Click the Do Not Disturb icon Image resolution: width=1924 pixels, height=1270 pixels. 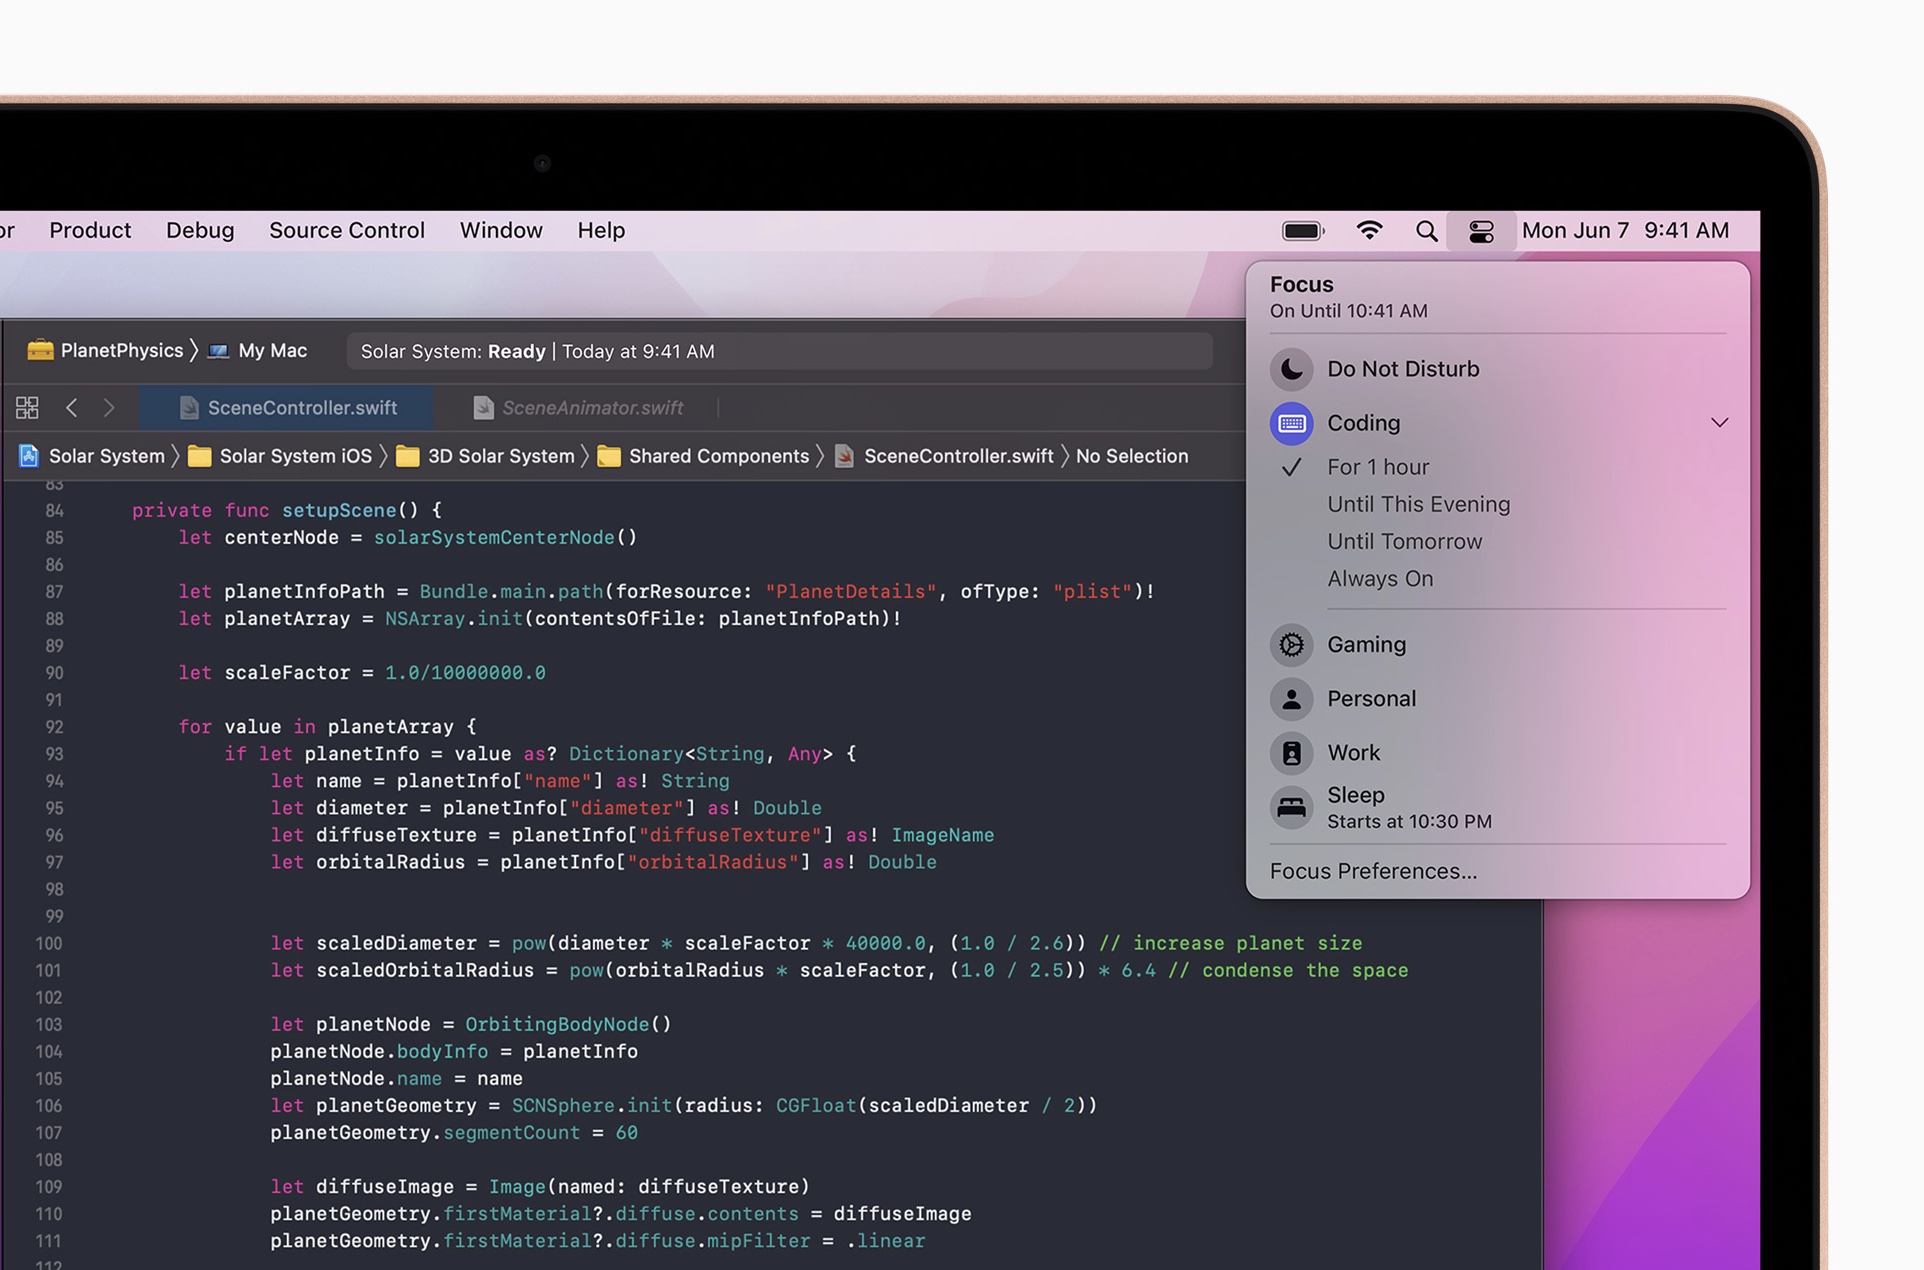click(1291, 367)
